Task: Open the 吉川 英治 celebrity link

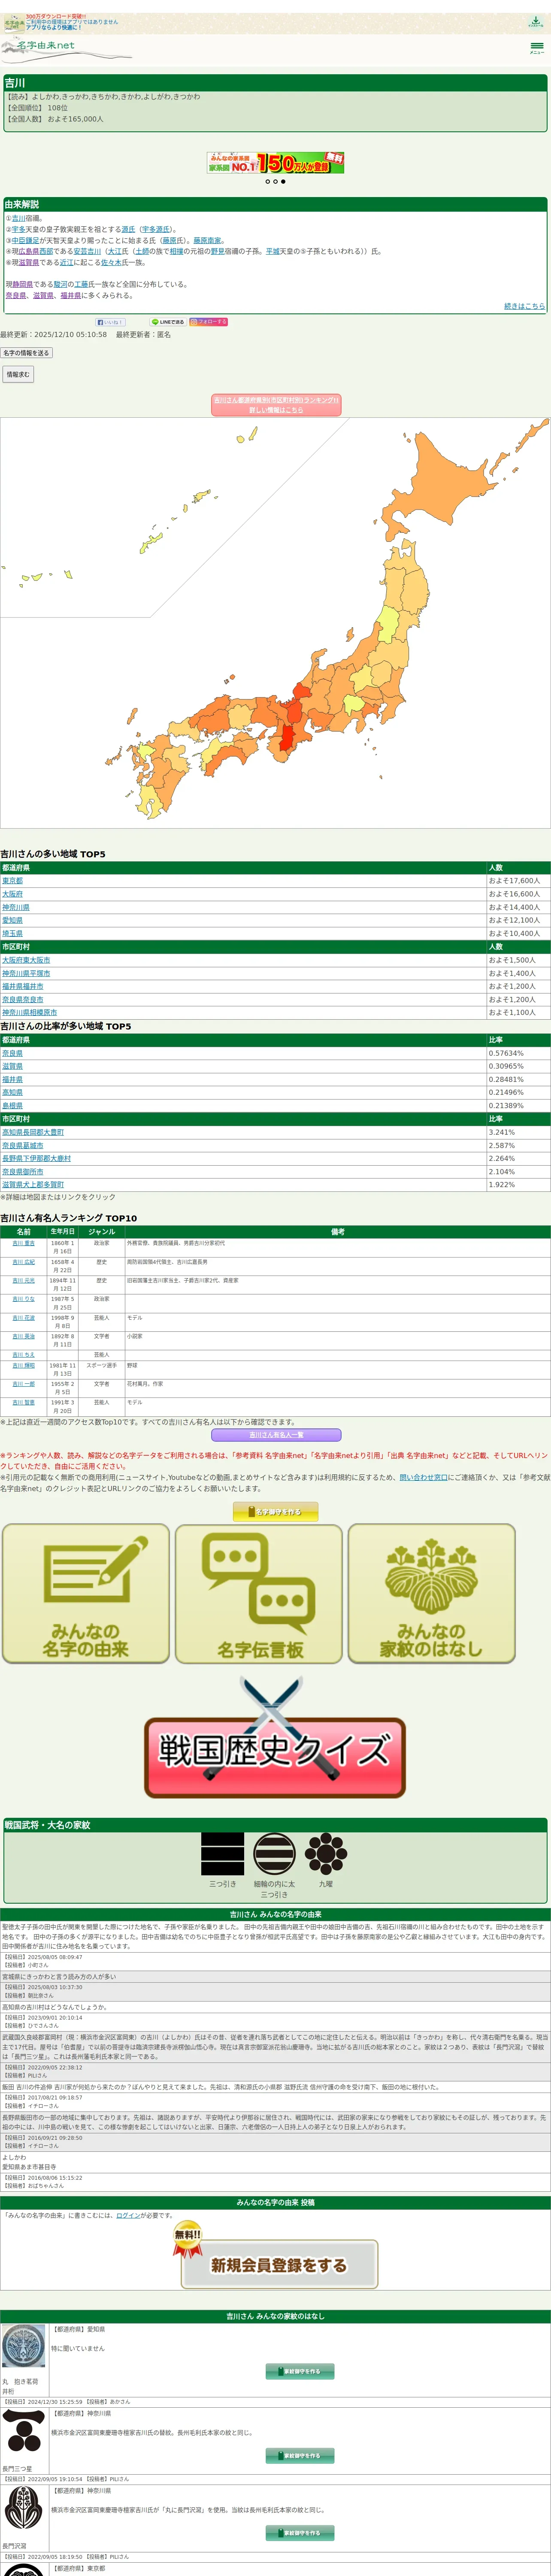Action: tap(24, 1336)
